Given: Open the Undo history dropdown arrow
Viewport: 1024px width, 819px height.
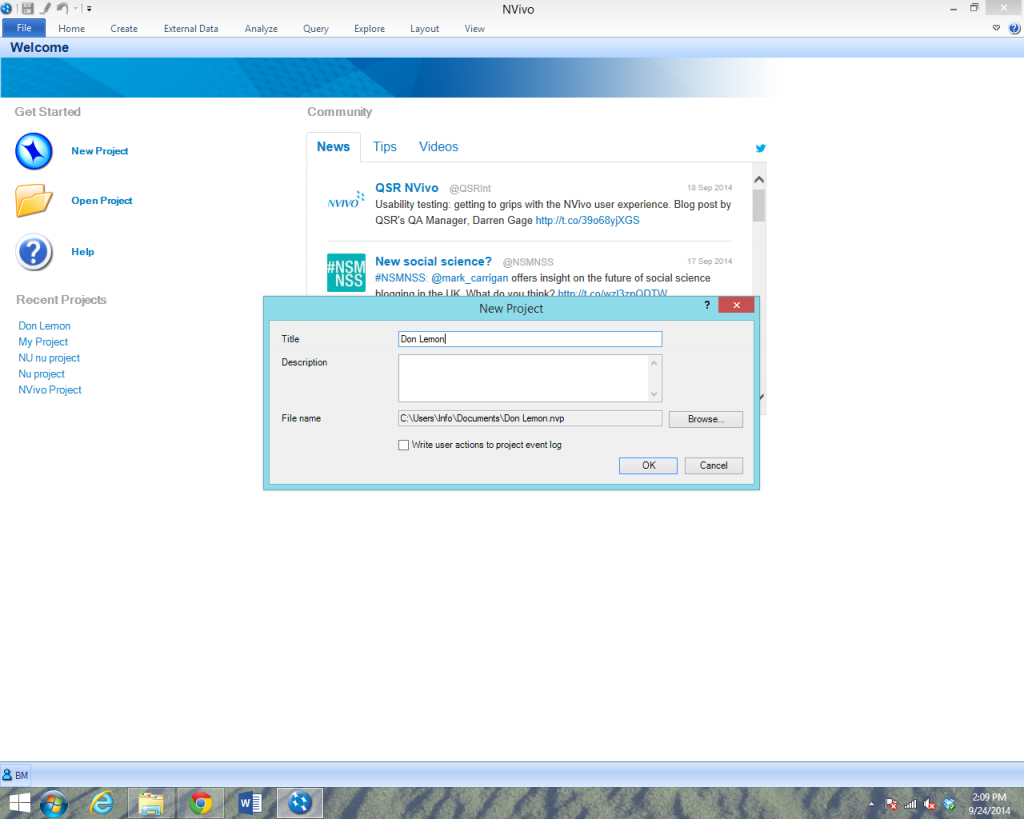Looking at the screenshot, I should point(75,9).
